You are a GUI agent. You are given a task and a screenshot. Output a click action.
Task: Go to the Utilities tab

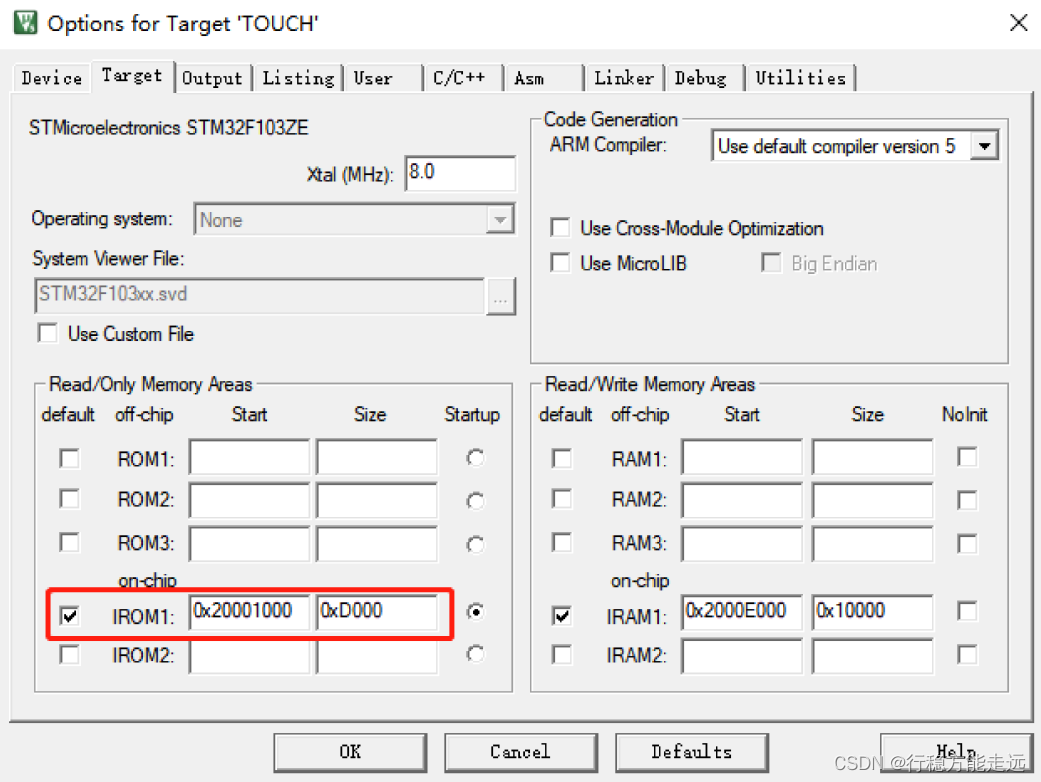[x=801, y=78]
